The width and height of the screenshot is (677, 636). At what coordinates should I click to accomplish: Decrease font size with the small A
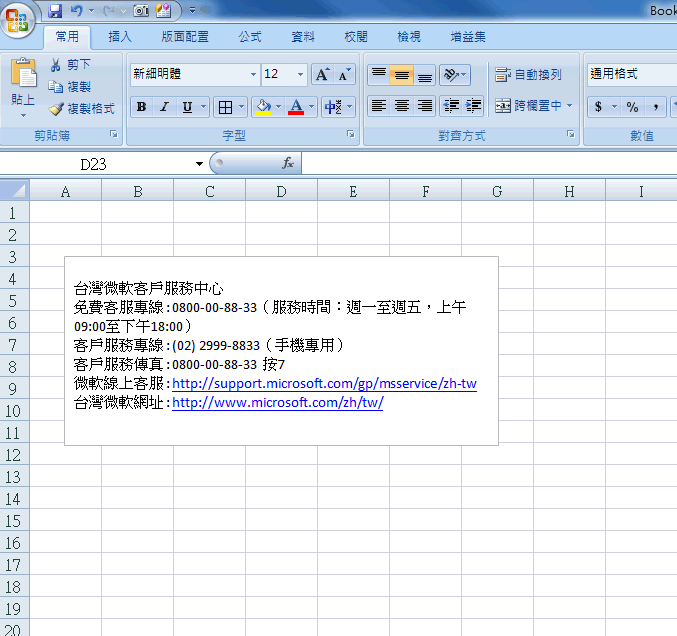[345, 74]
